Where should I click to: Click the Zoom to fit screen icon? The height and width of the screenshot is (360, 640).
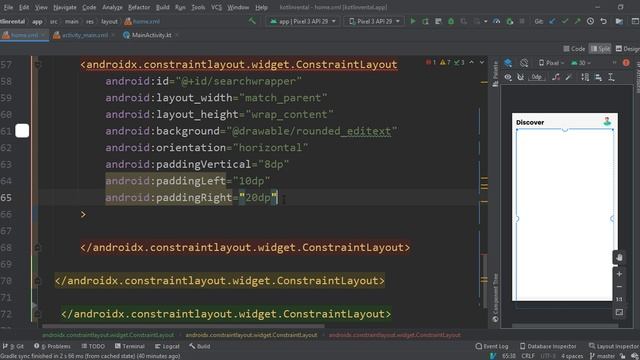coord(619,313)
